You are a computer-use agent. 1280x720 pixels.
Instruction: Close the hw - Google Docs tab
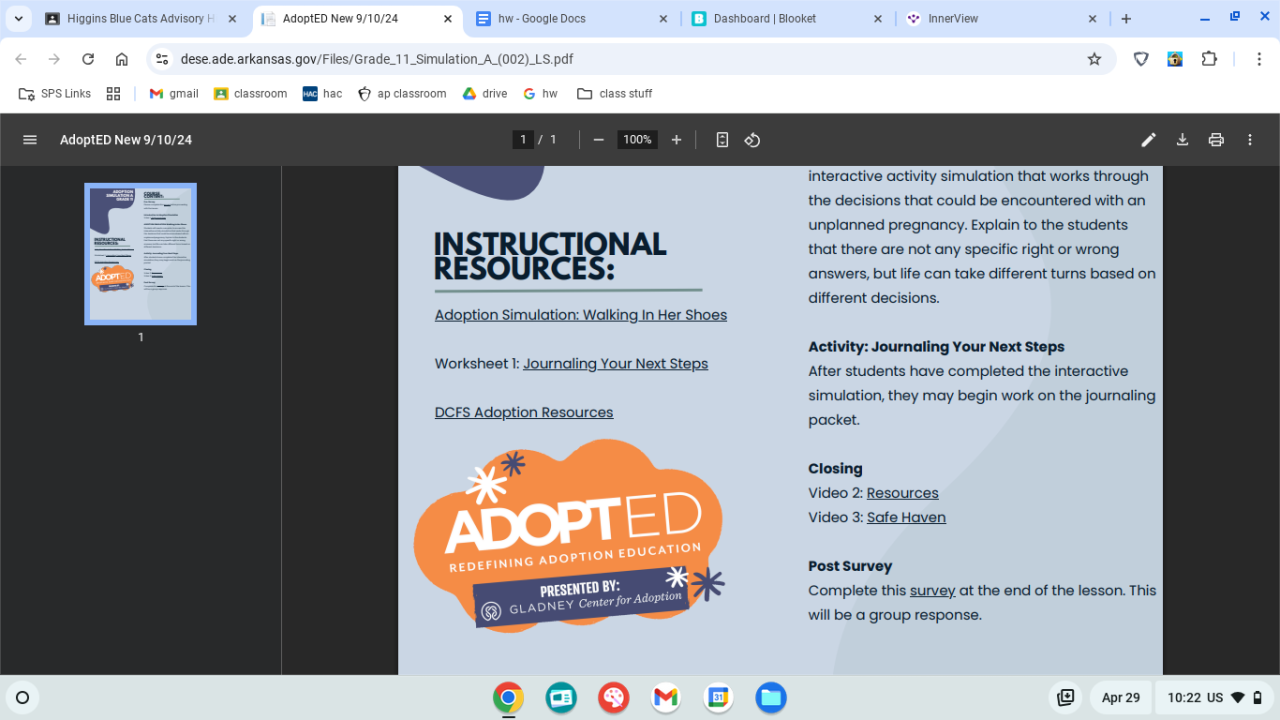[664, 19]
